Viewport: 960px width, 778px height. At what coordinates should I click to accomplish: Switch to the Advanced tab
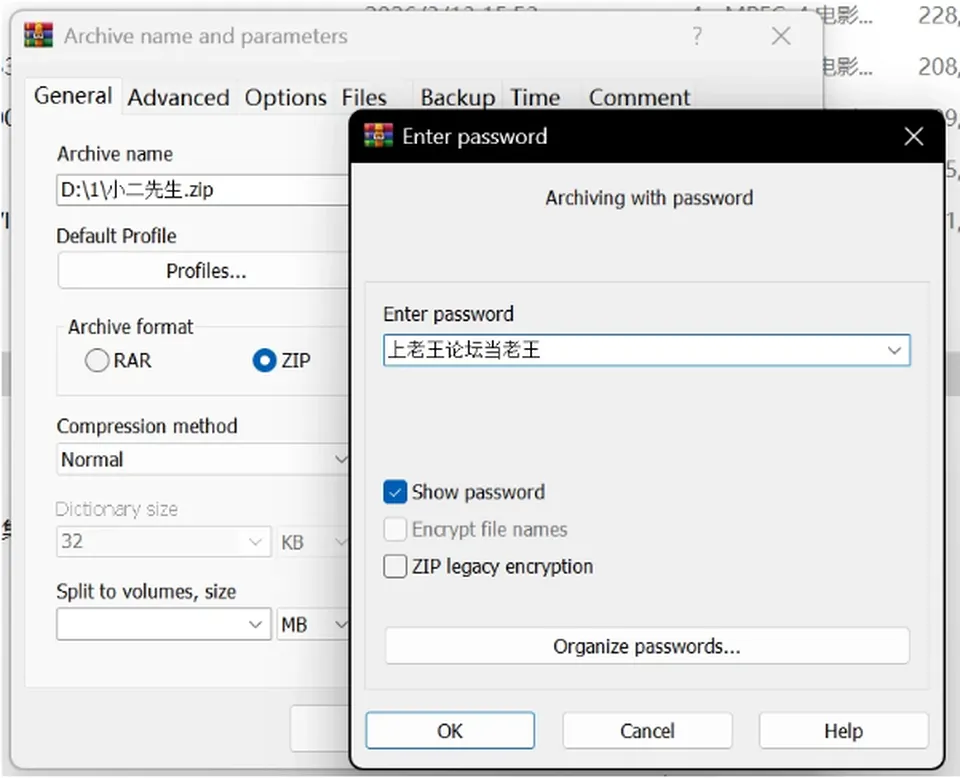pyautogui.click(x=178, y=98)
